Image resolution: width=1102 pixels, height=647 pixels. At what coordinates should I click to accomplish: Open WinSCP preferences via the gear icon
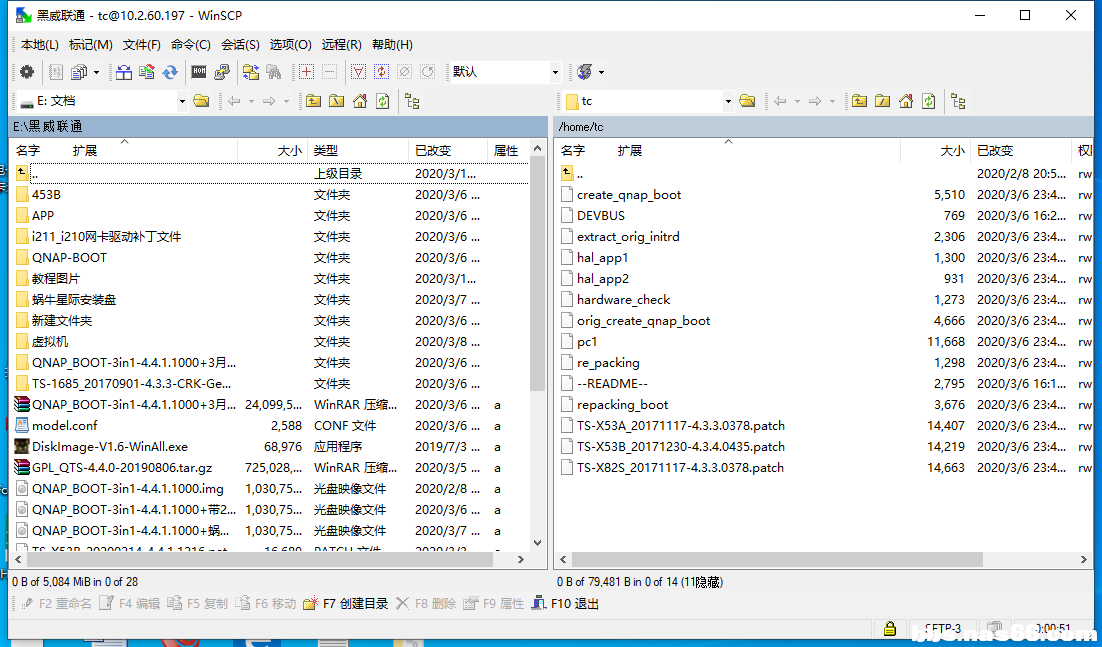[27, 71]
